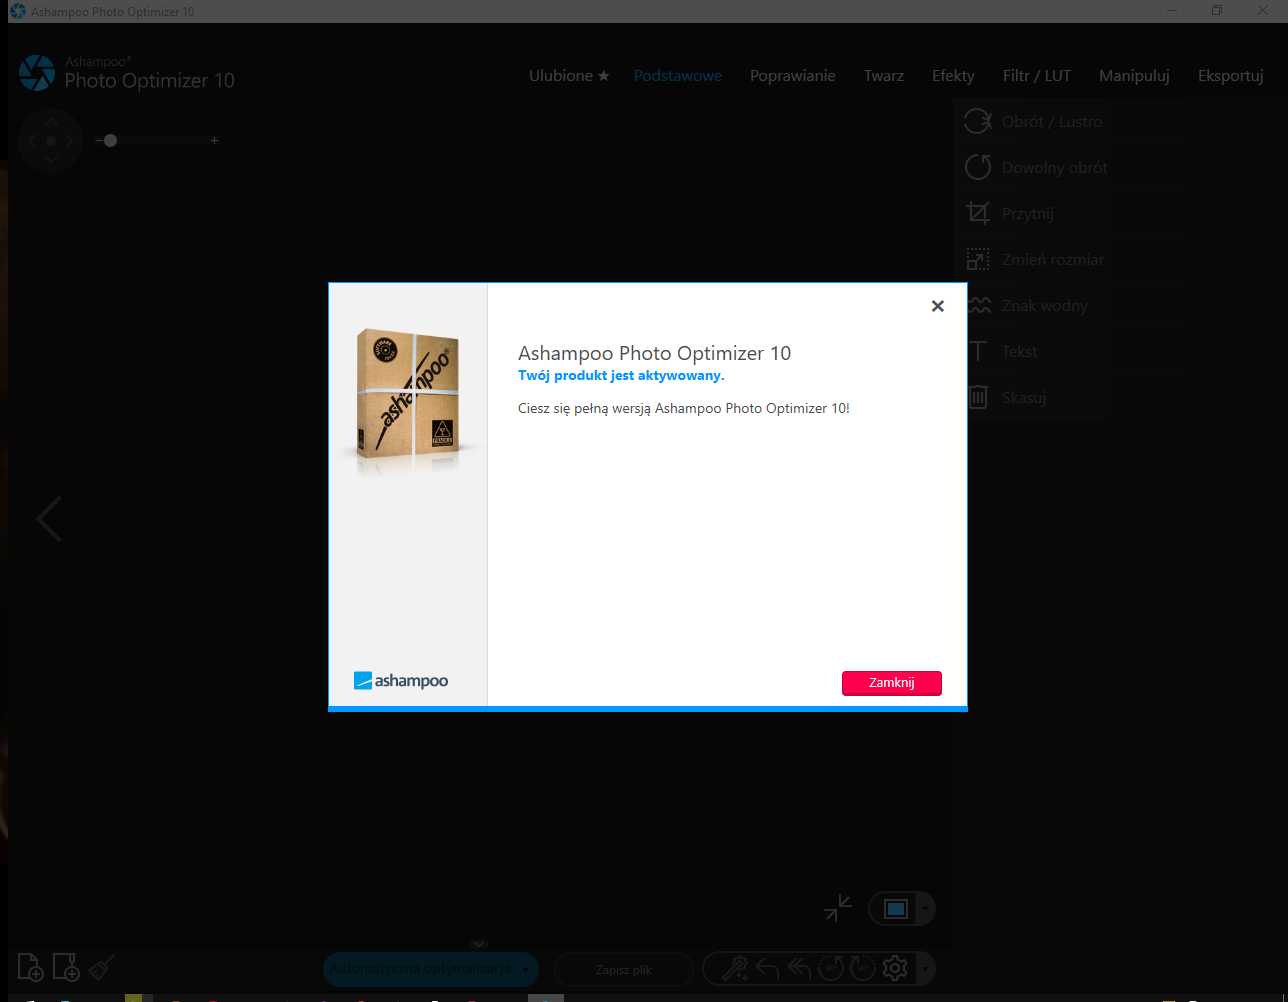This screenshot has width=1288, height=1002.
Task: Expand the Automatyczna optymalizacja dropdown
Action: tap(526, 969)
